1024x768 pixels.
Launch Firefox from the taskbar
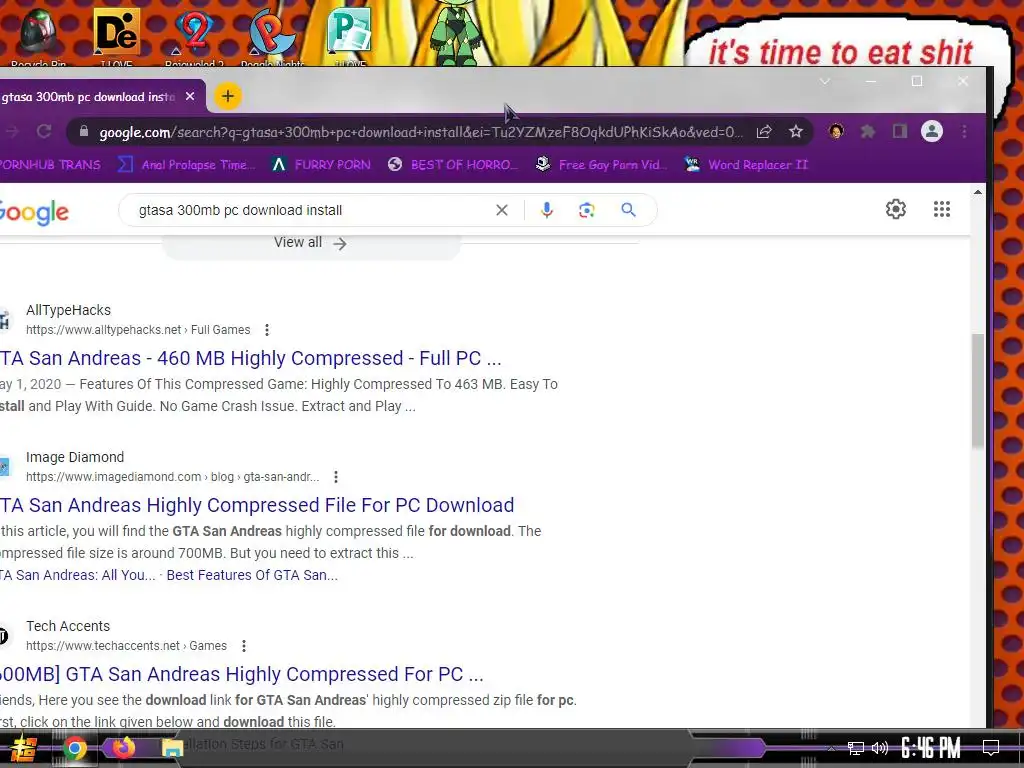pyautogui.click(x=123, y=747)
